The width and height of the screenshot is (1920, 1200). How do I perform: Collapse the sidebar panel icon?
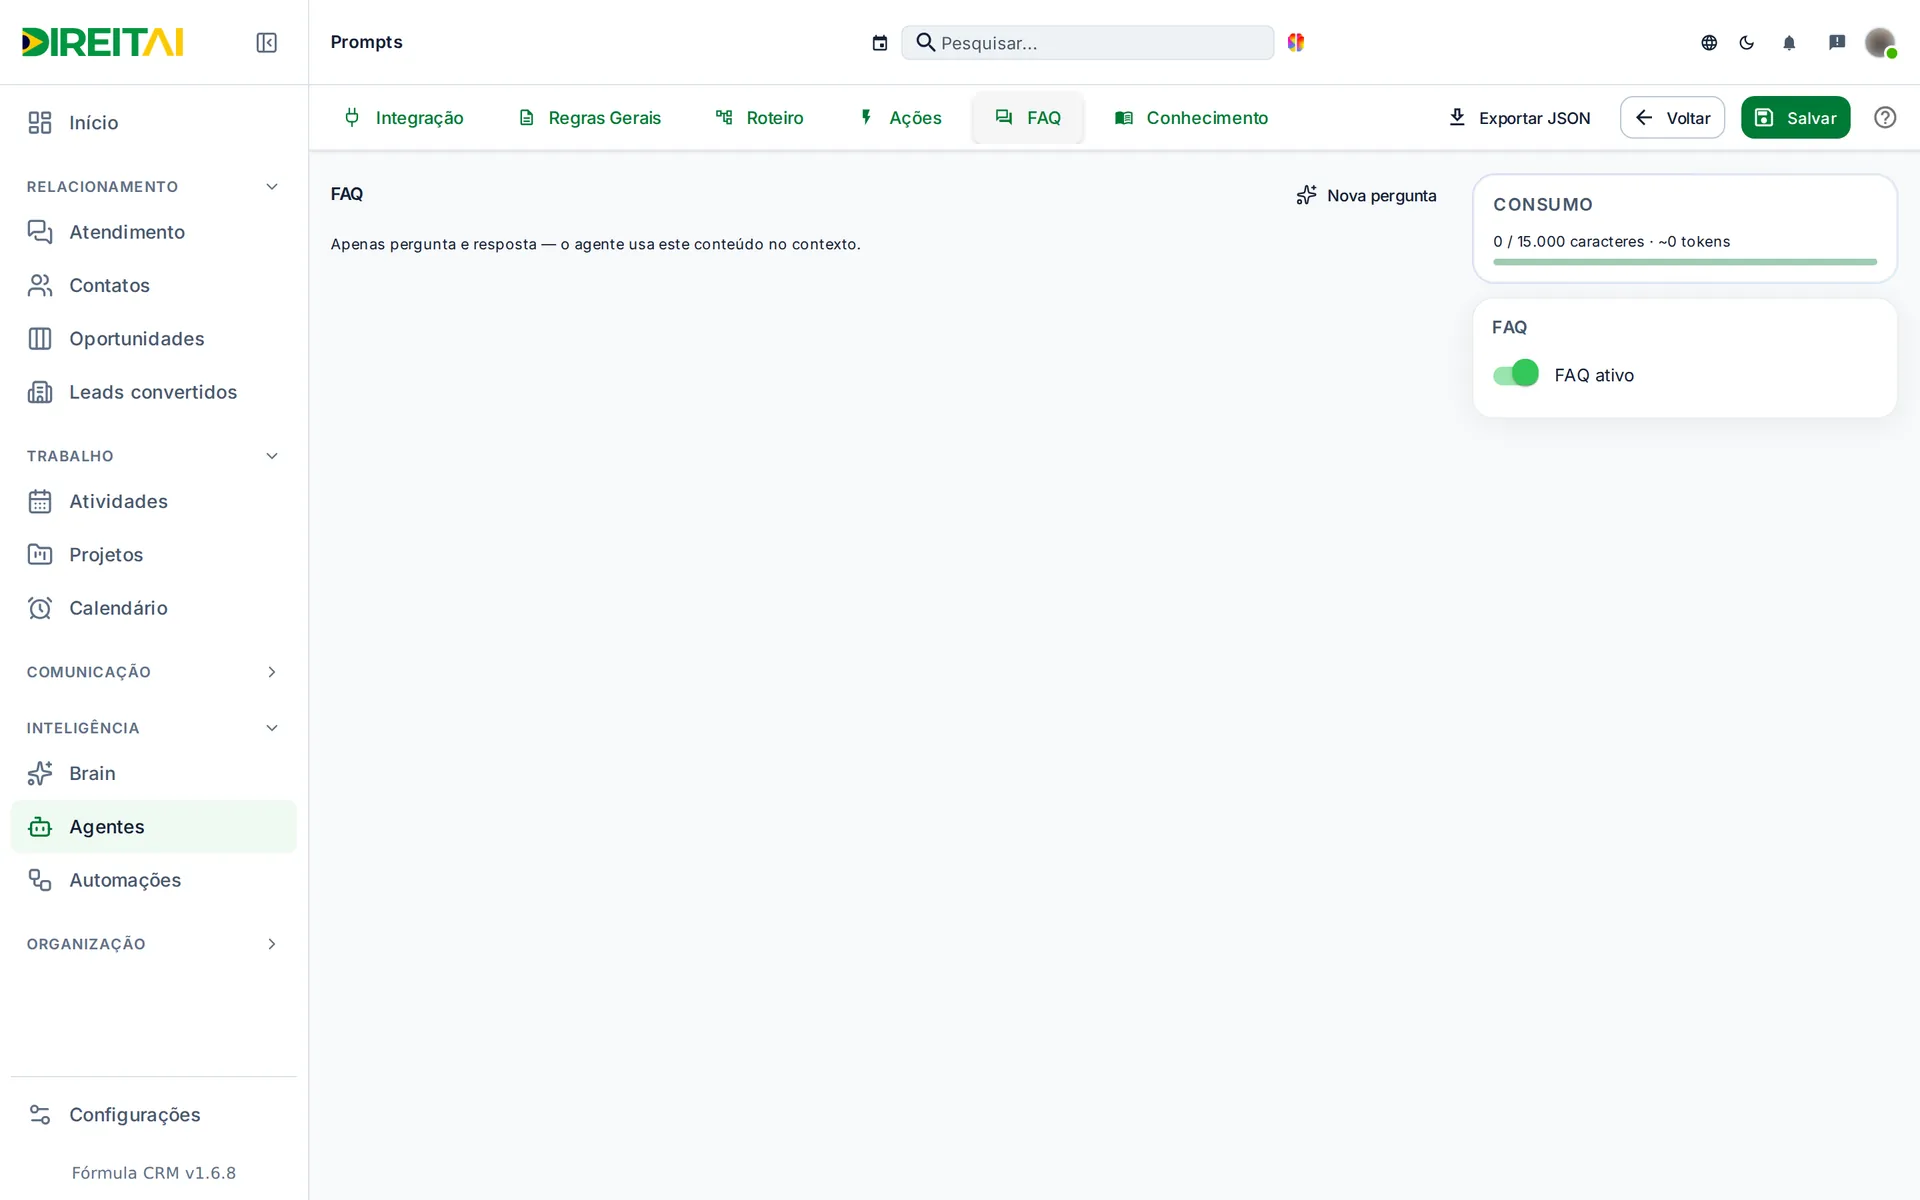[266, 42]
